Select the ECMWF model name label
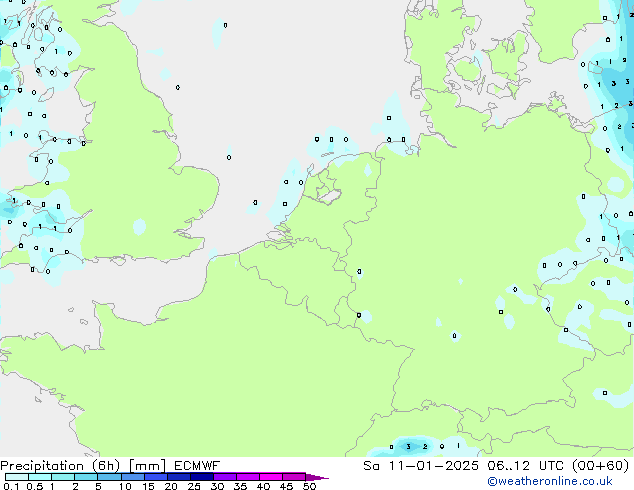The width and height of the screenshot is (634, 490). (198, 465)
